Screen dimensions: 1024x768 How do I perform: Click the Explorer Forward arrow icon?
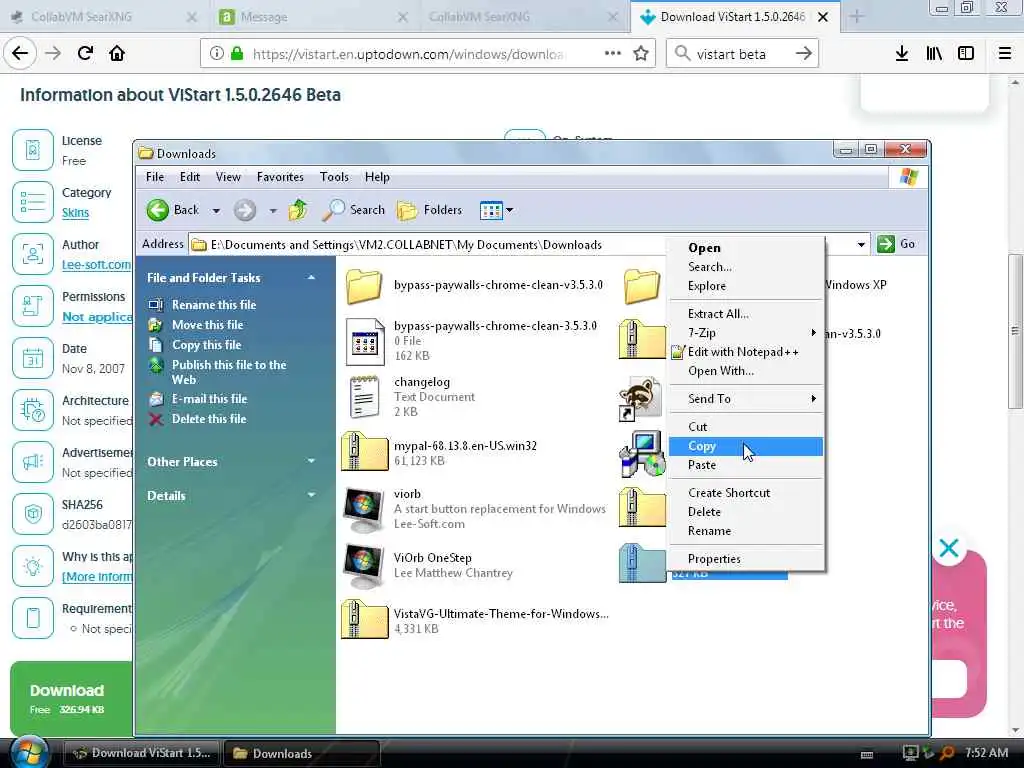tap(245, 210)
